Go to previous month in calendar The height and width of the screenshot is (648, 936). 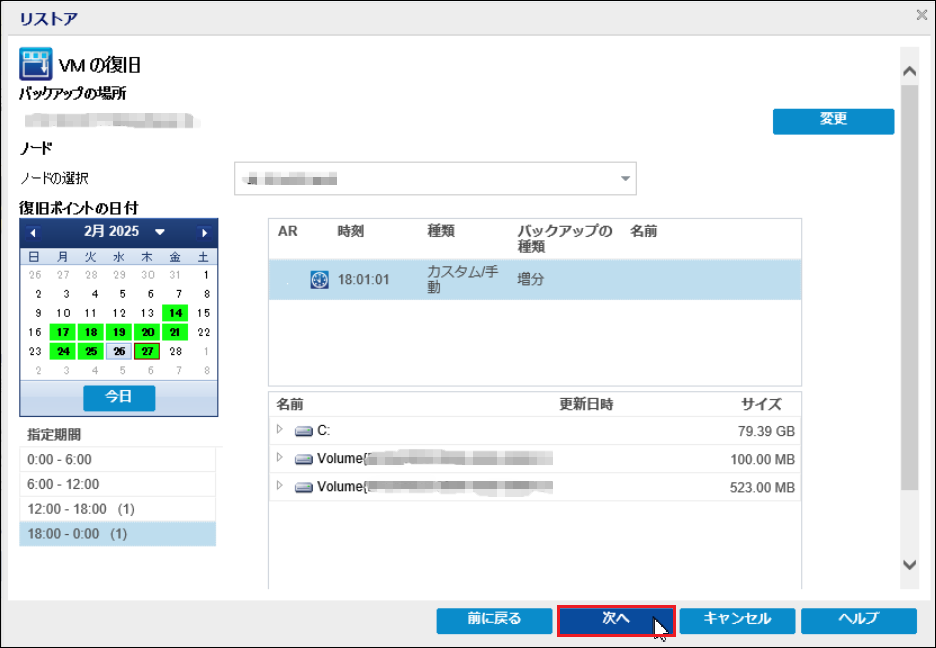tap(33, 232)
